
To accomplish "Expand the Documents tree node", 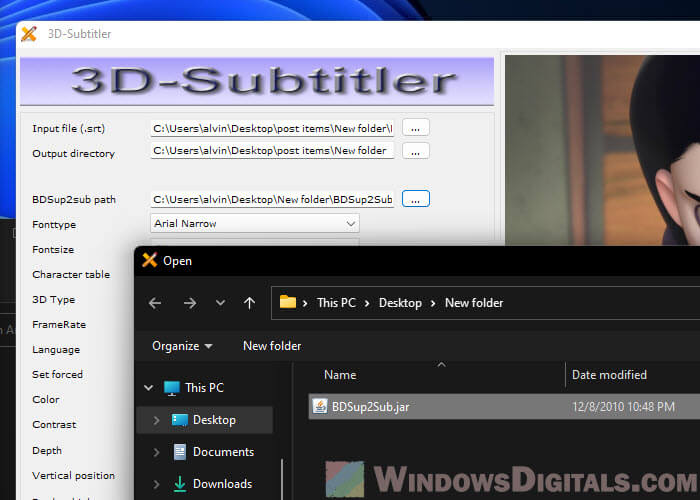I will click(x=156, y=452).
